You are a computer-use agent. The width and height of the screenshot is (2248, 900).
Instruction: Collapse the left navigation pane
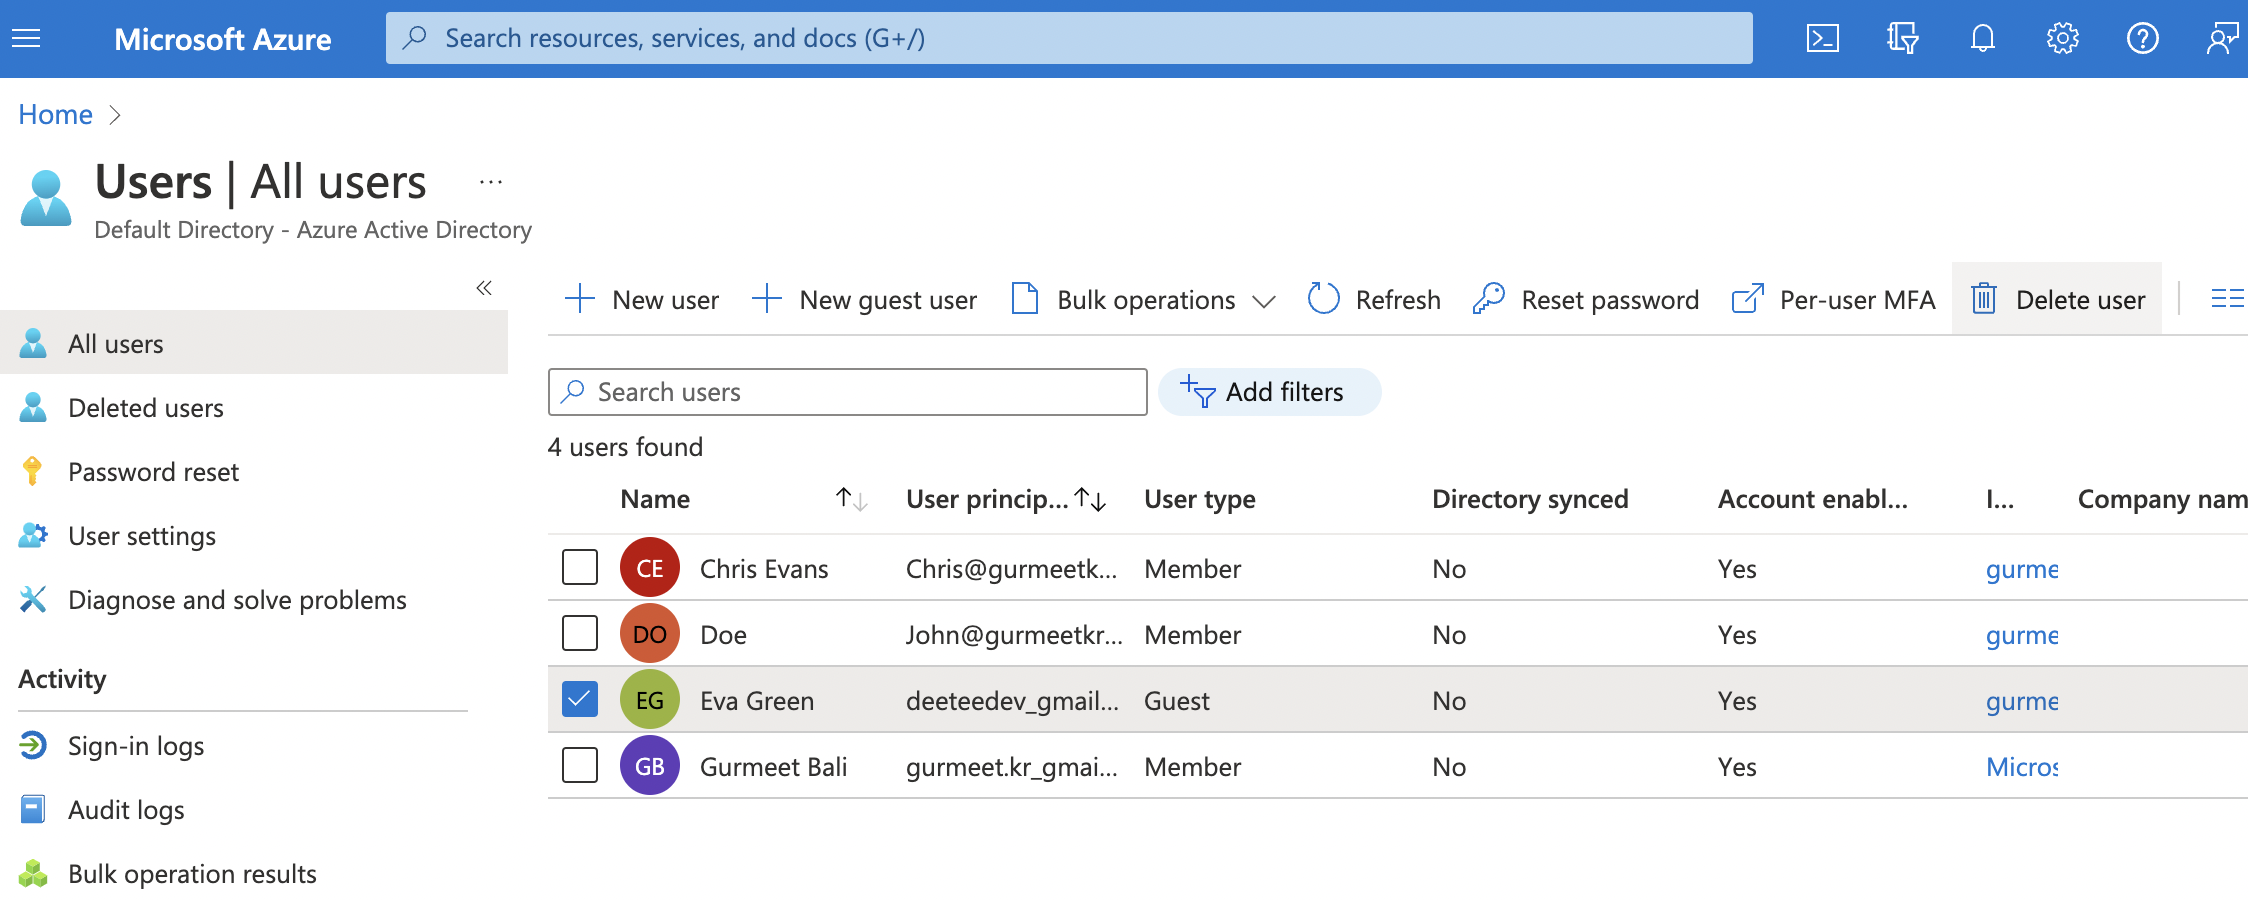click(484, 288)
